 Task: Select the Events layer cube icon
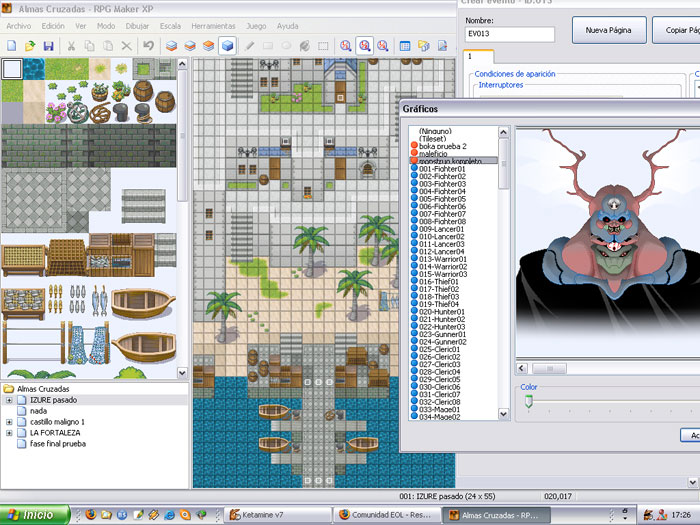pyautogui.click(x=227, y=46)
